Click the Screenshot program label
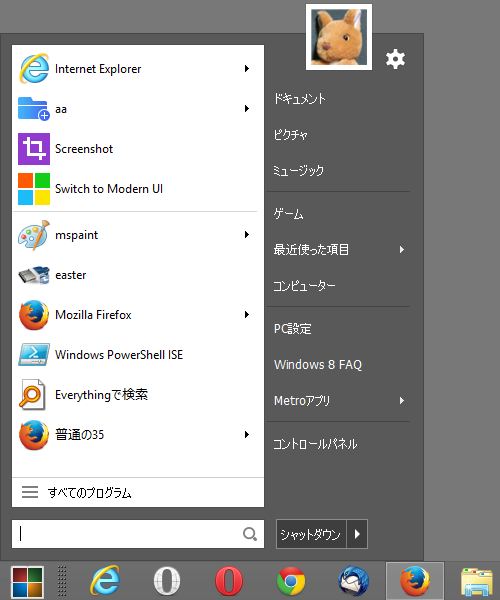500x600 pixels. pos(84,149)
